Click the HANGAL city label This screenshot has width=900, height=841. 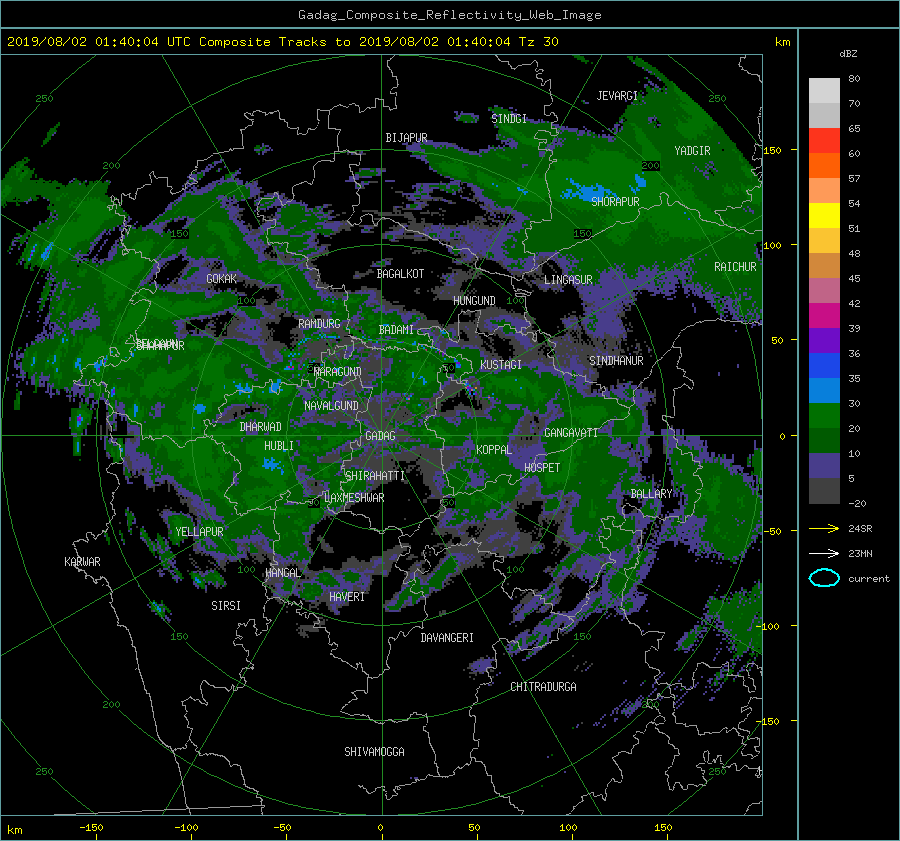coord(282,573)
